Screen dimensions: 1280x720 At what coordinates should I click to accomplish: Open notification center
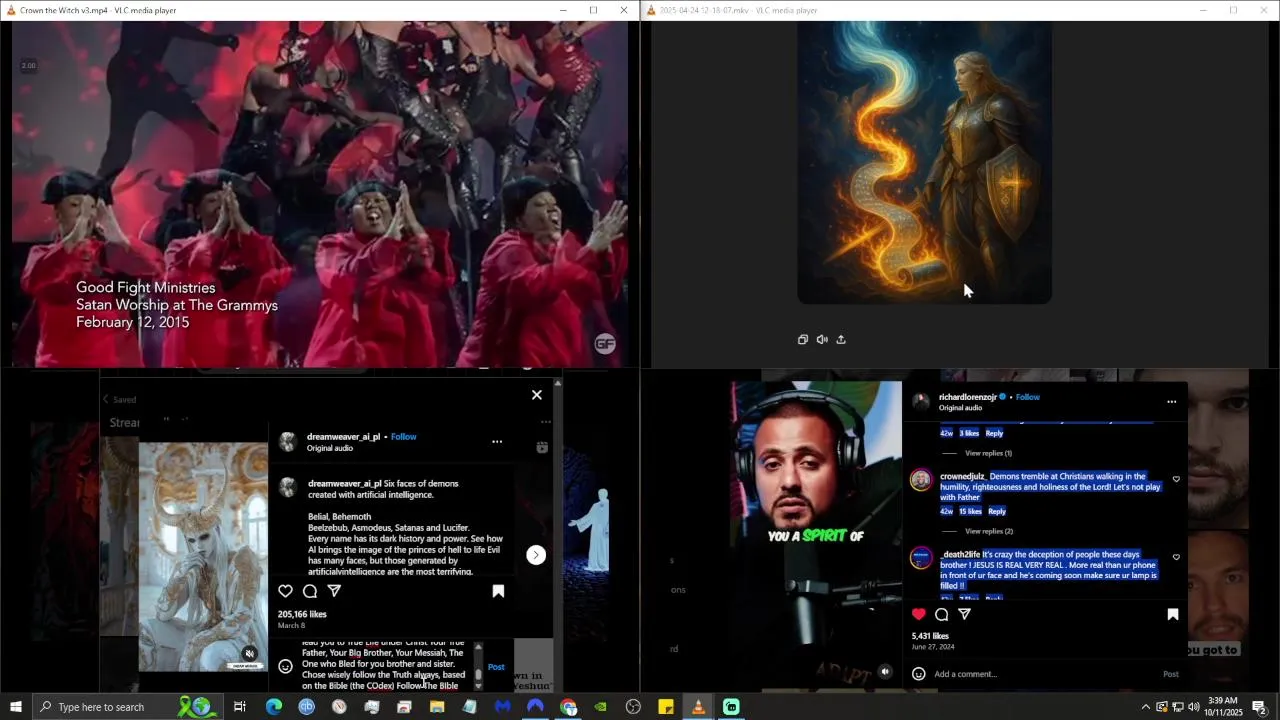1259,707
